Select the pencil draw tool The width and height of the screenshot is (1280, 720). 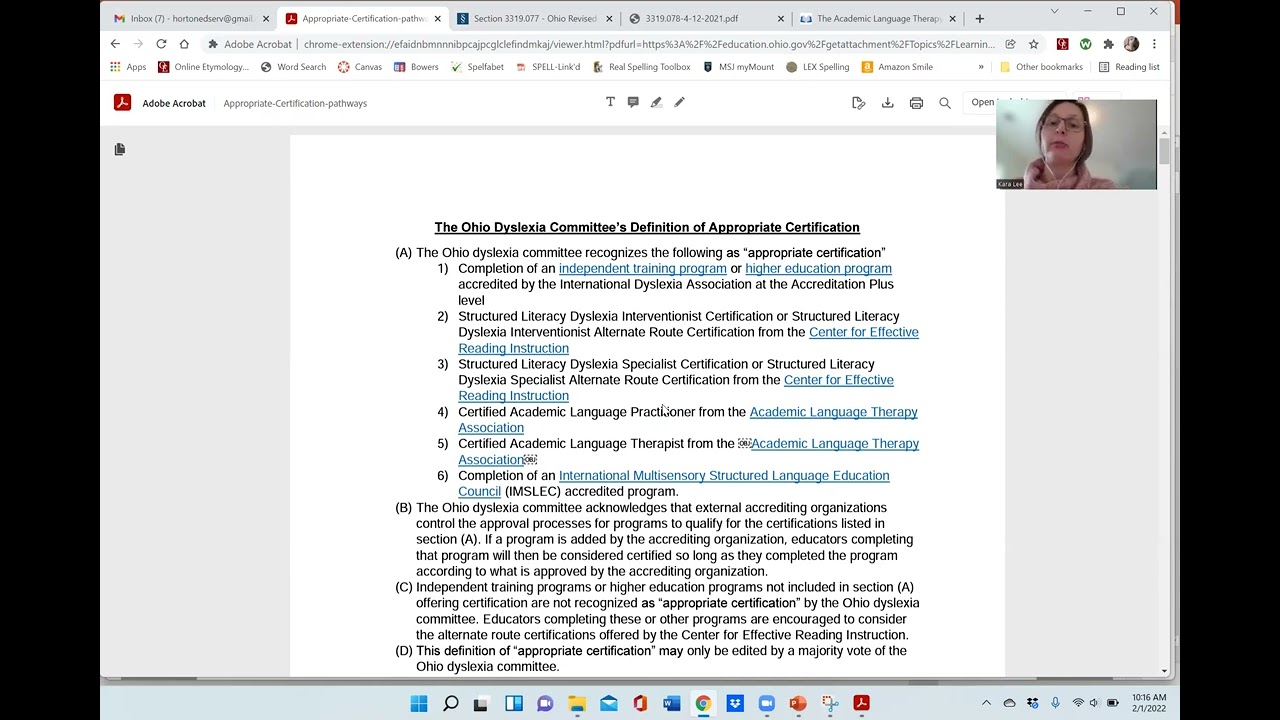coord(679,102)
